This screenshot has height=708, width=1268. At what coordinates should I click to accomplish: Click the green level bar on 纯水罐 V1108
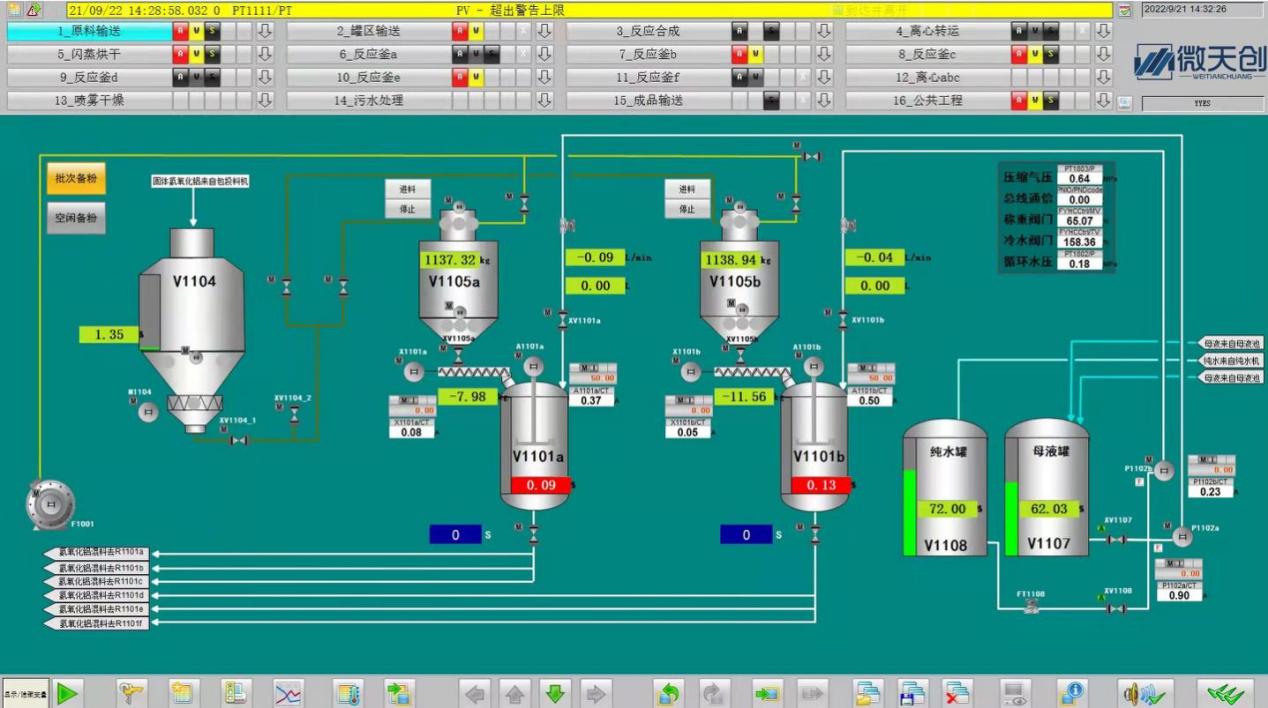[x=909, y=512]
